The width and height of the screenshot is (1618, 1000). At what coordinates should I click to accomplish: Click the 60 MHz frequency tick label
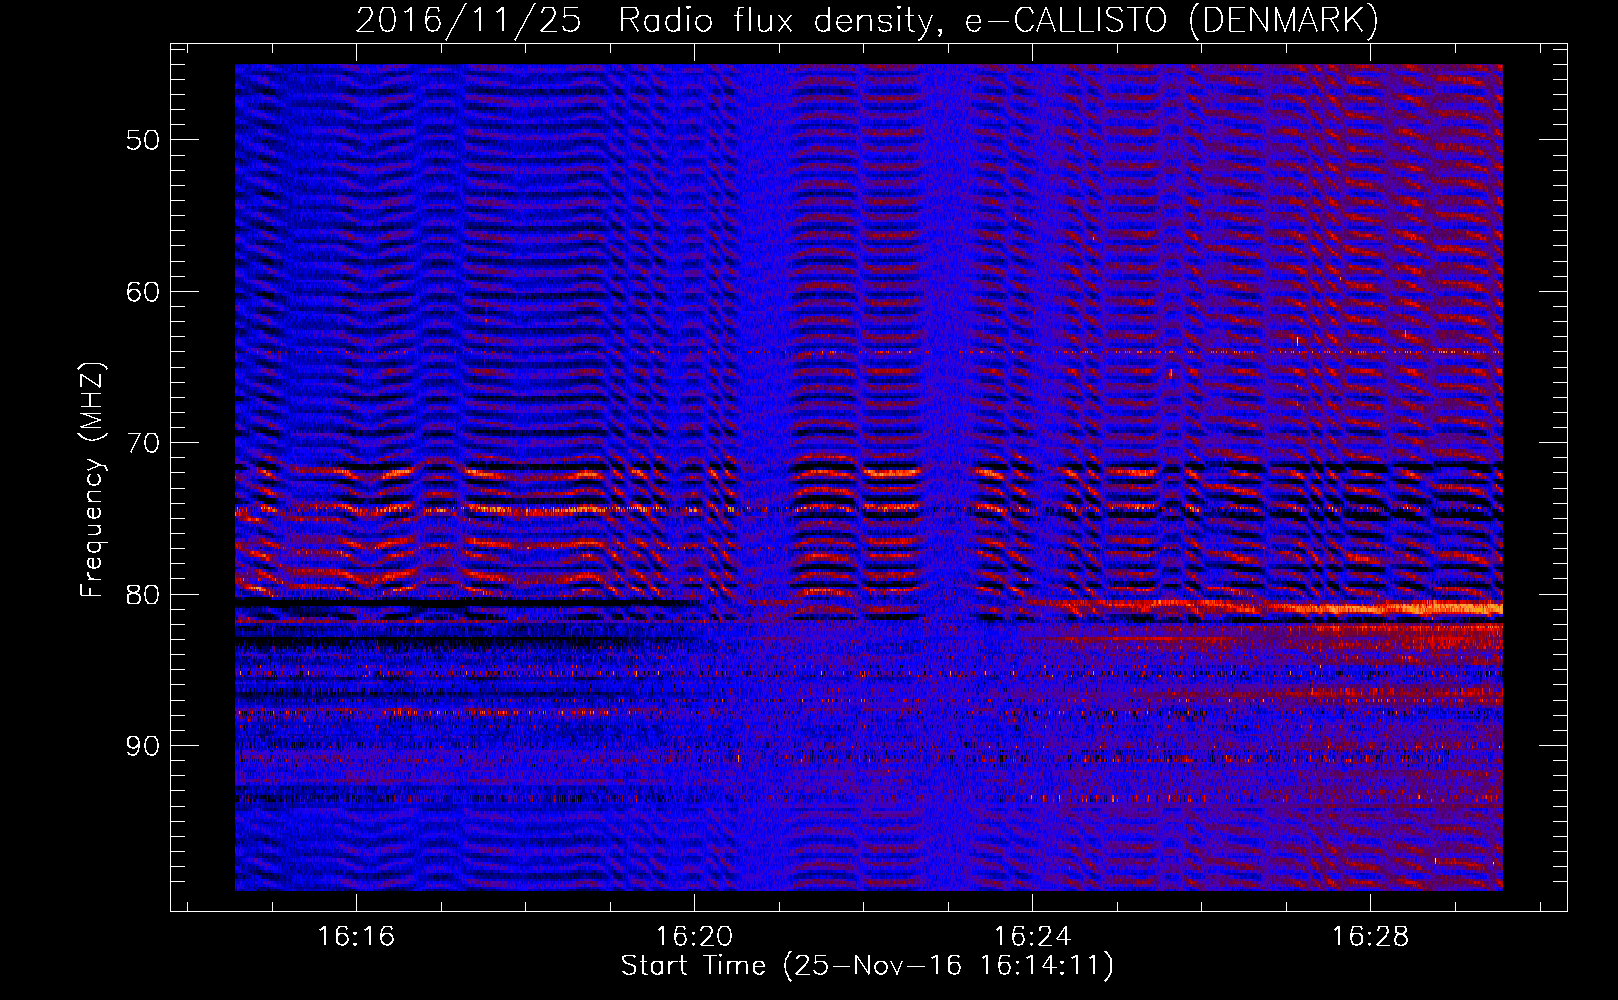(x=143, y=292)
